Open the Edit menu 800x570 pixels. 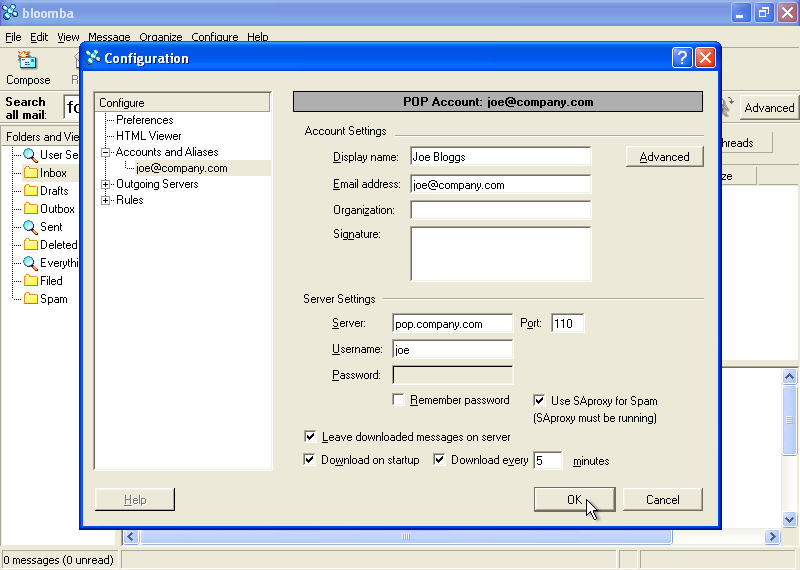pyautogui.click(x=39, y=37)
